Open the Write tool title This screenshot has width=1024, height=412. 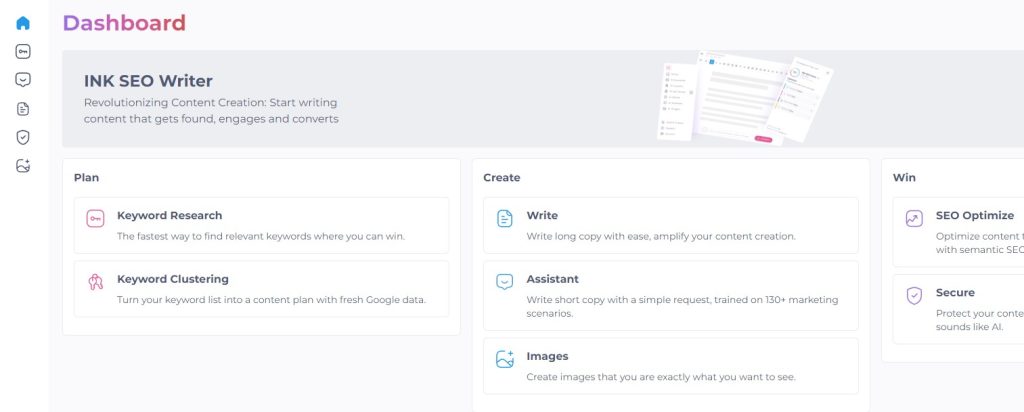point(542,215)
